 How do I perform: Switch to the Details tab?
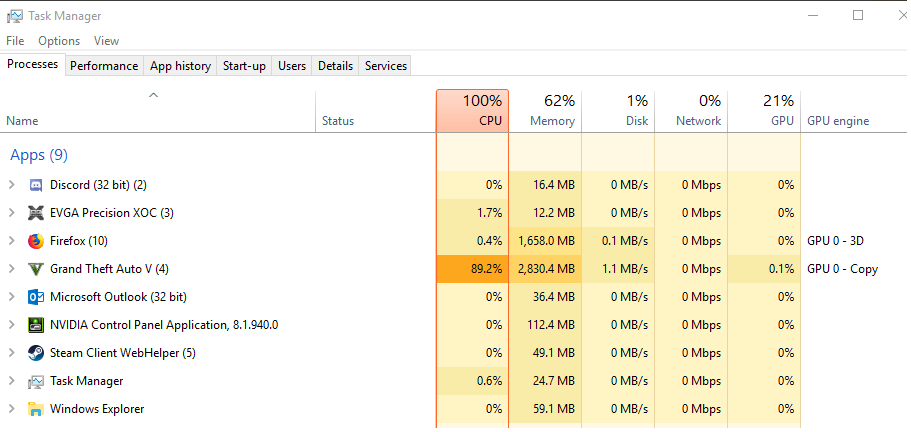pyautogui.click(x=335, y=66)
